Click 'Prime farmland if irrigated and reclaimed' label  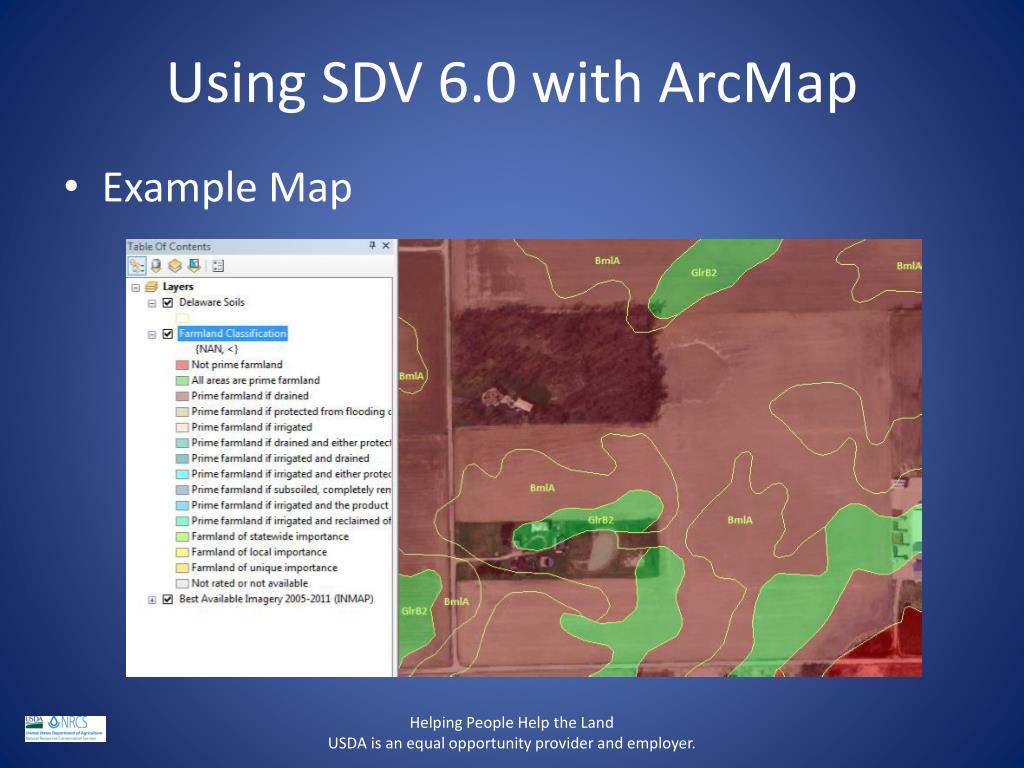click(291, 521)
